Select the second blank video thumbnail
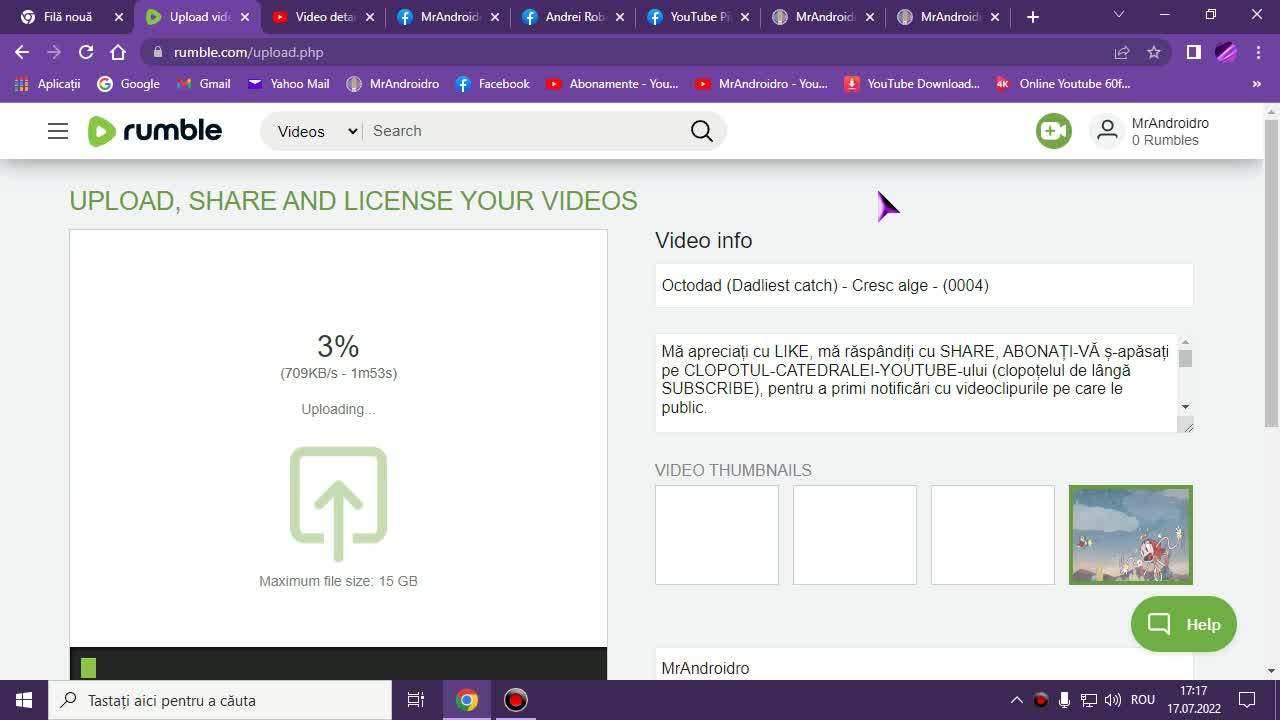Screen dimensions: 1280x720 855,535
